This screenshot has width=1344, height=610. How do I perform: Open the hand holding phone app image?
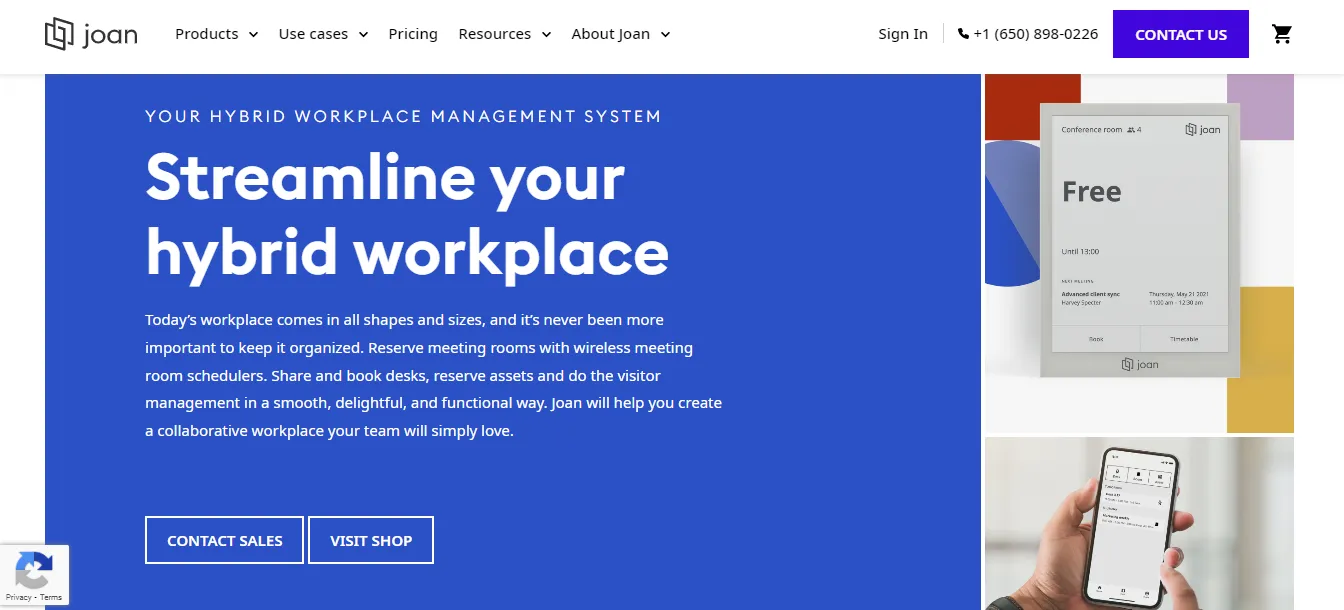click(x=1139, y=524)
